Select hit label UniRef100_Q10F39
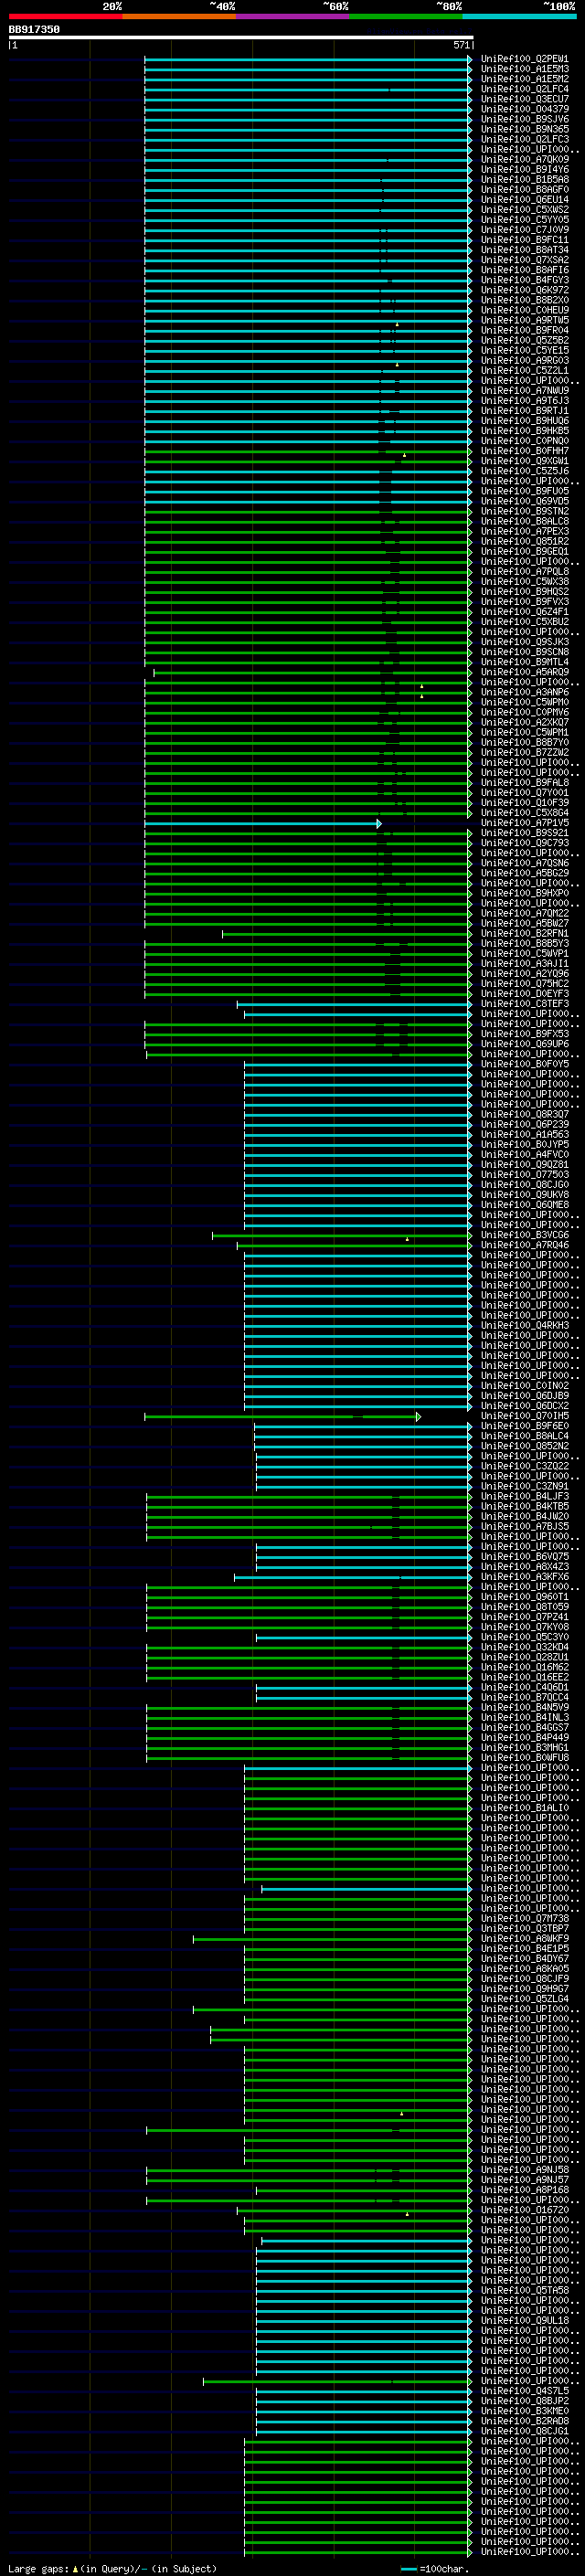 524,803
